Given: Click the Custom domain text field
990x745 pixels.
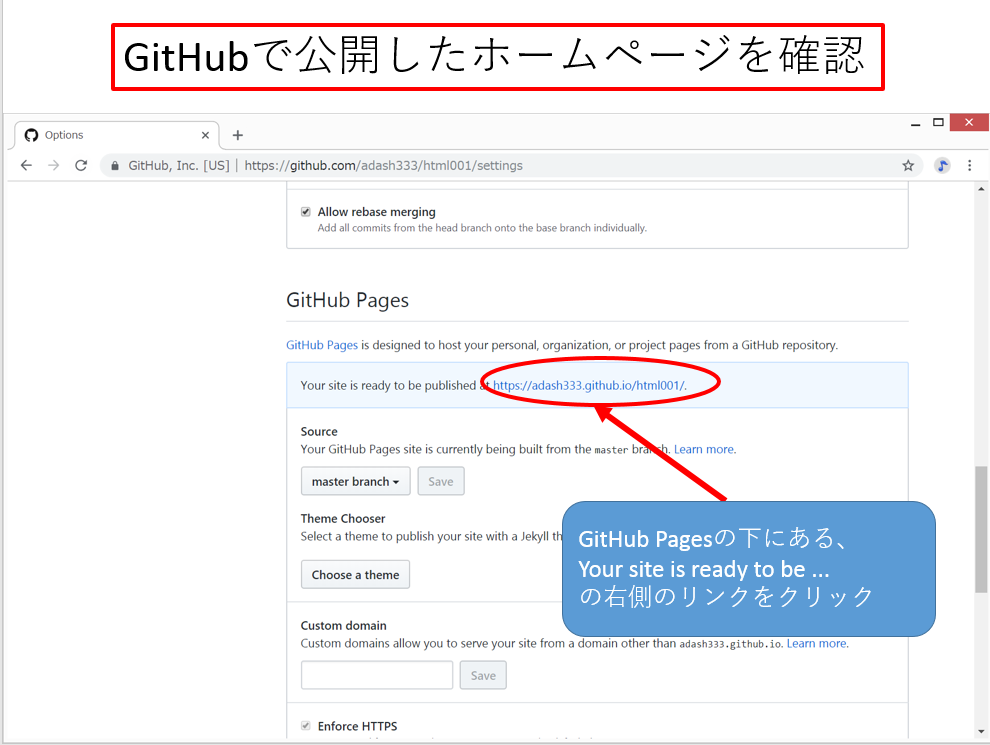Looking at the screenshot, I should point(377,675).
